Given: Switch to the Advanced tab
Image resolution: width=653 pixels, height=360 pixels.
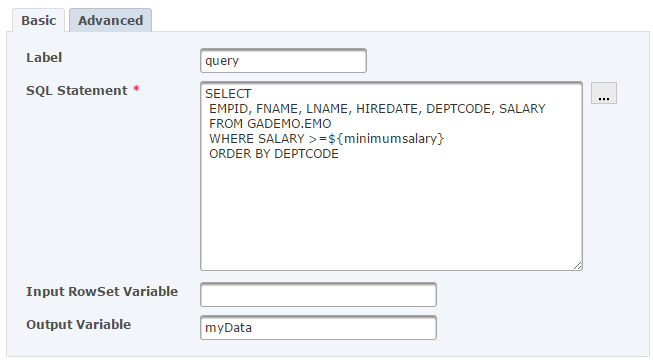Looking at the screenshot, I should tap(110, 20).
